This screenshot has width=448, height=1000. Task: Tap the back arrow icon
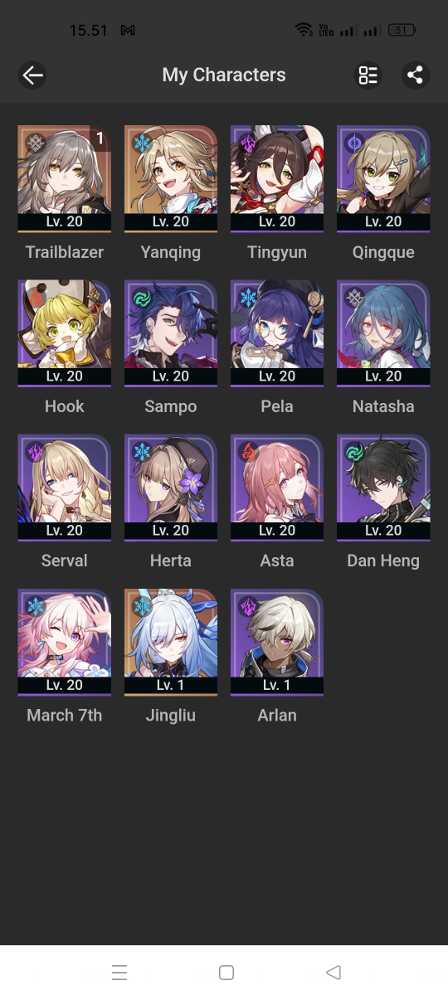(x=33, y=75)
